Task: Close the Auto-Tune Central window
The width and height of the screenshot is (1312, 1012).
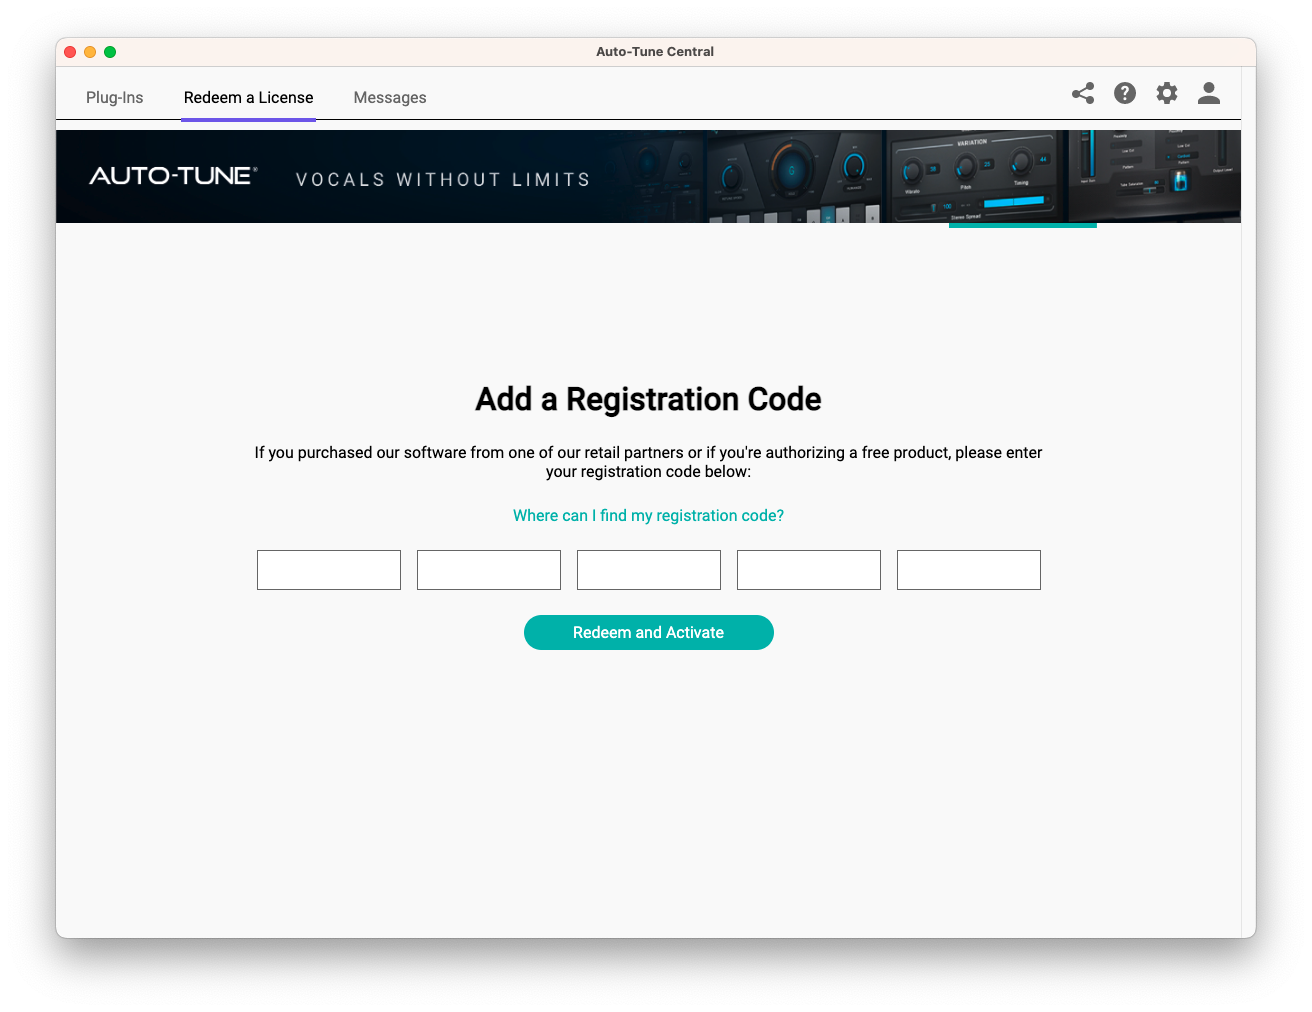Action: click(70, 52)
